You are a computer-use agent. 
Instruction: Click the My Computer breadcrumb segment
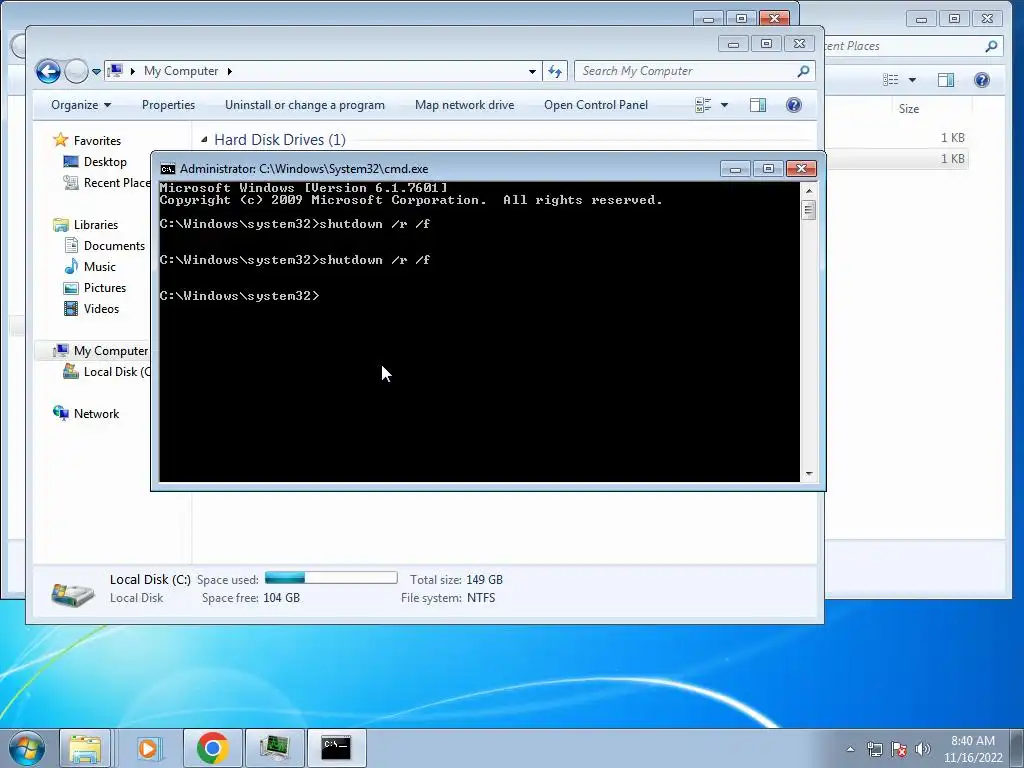click(x=181, y=71)
